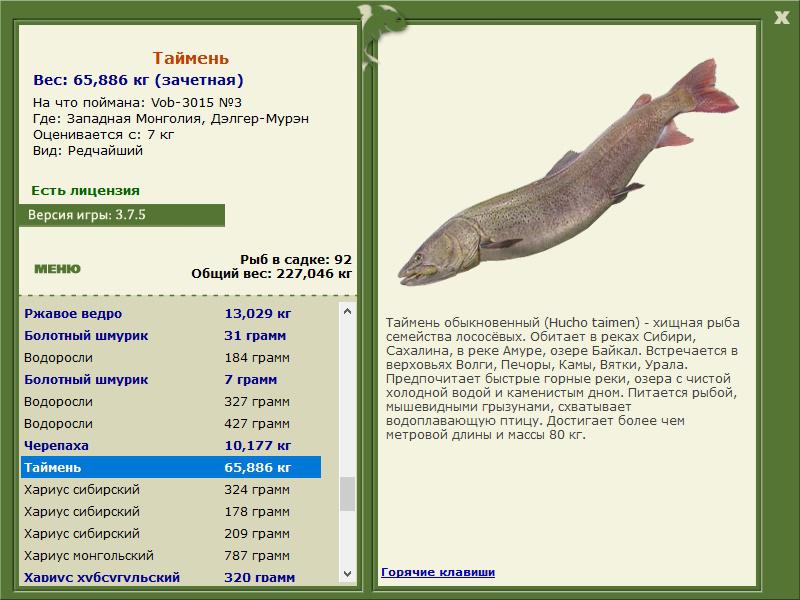Click the fish list scrollbar thumb
The image size is (800, 600).
pos(347,494)
